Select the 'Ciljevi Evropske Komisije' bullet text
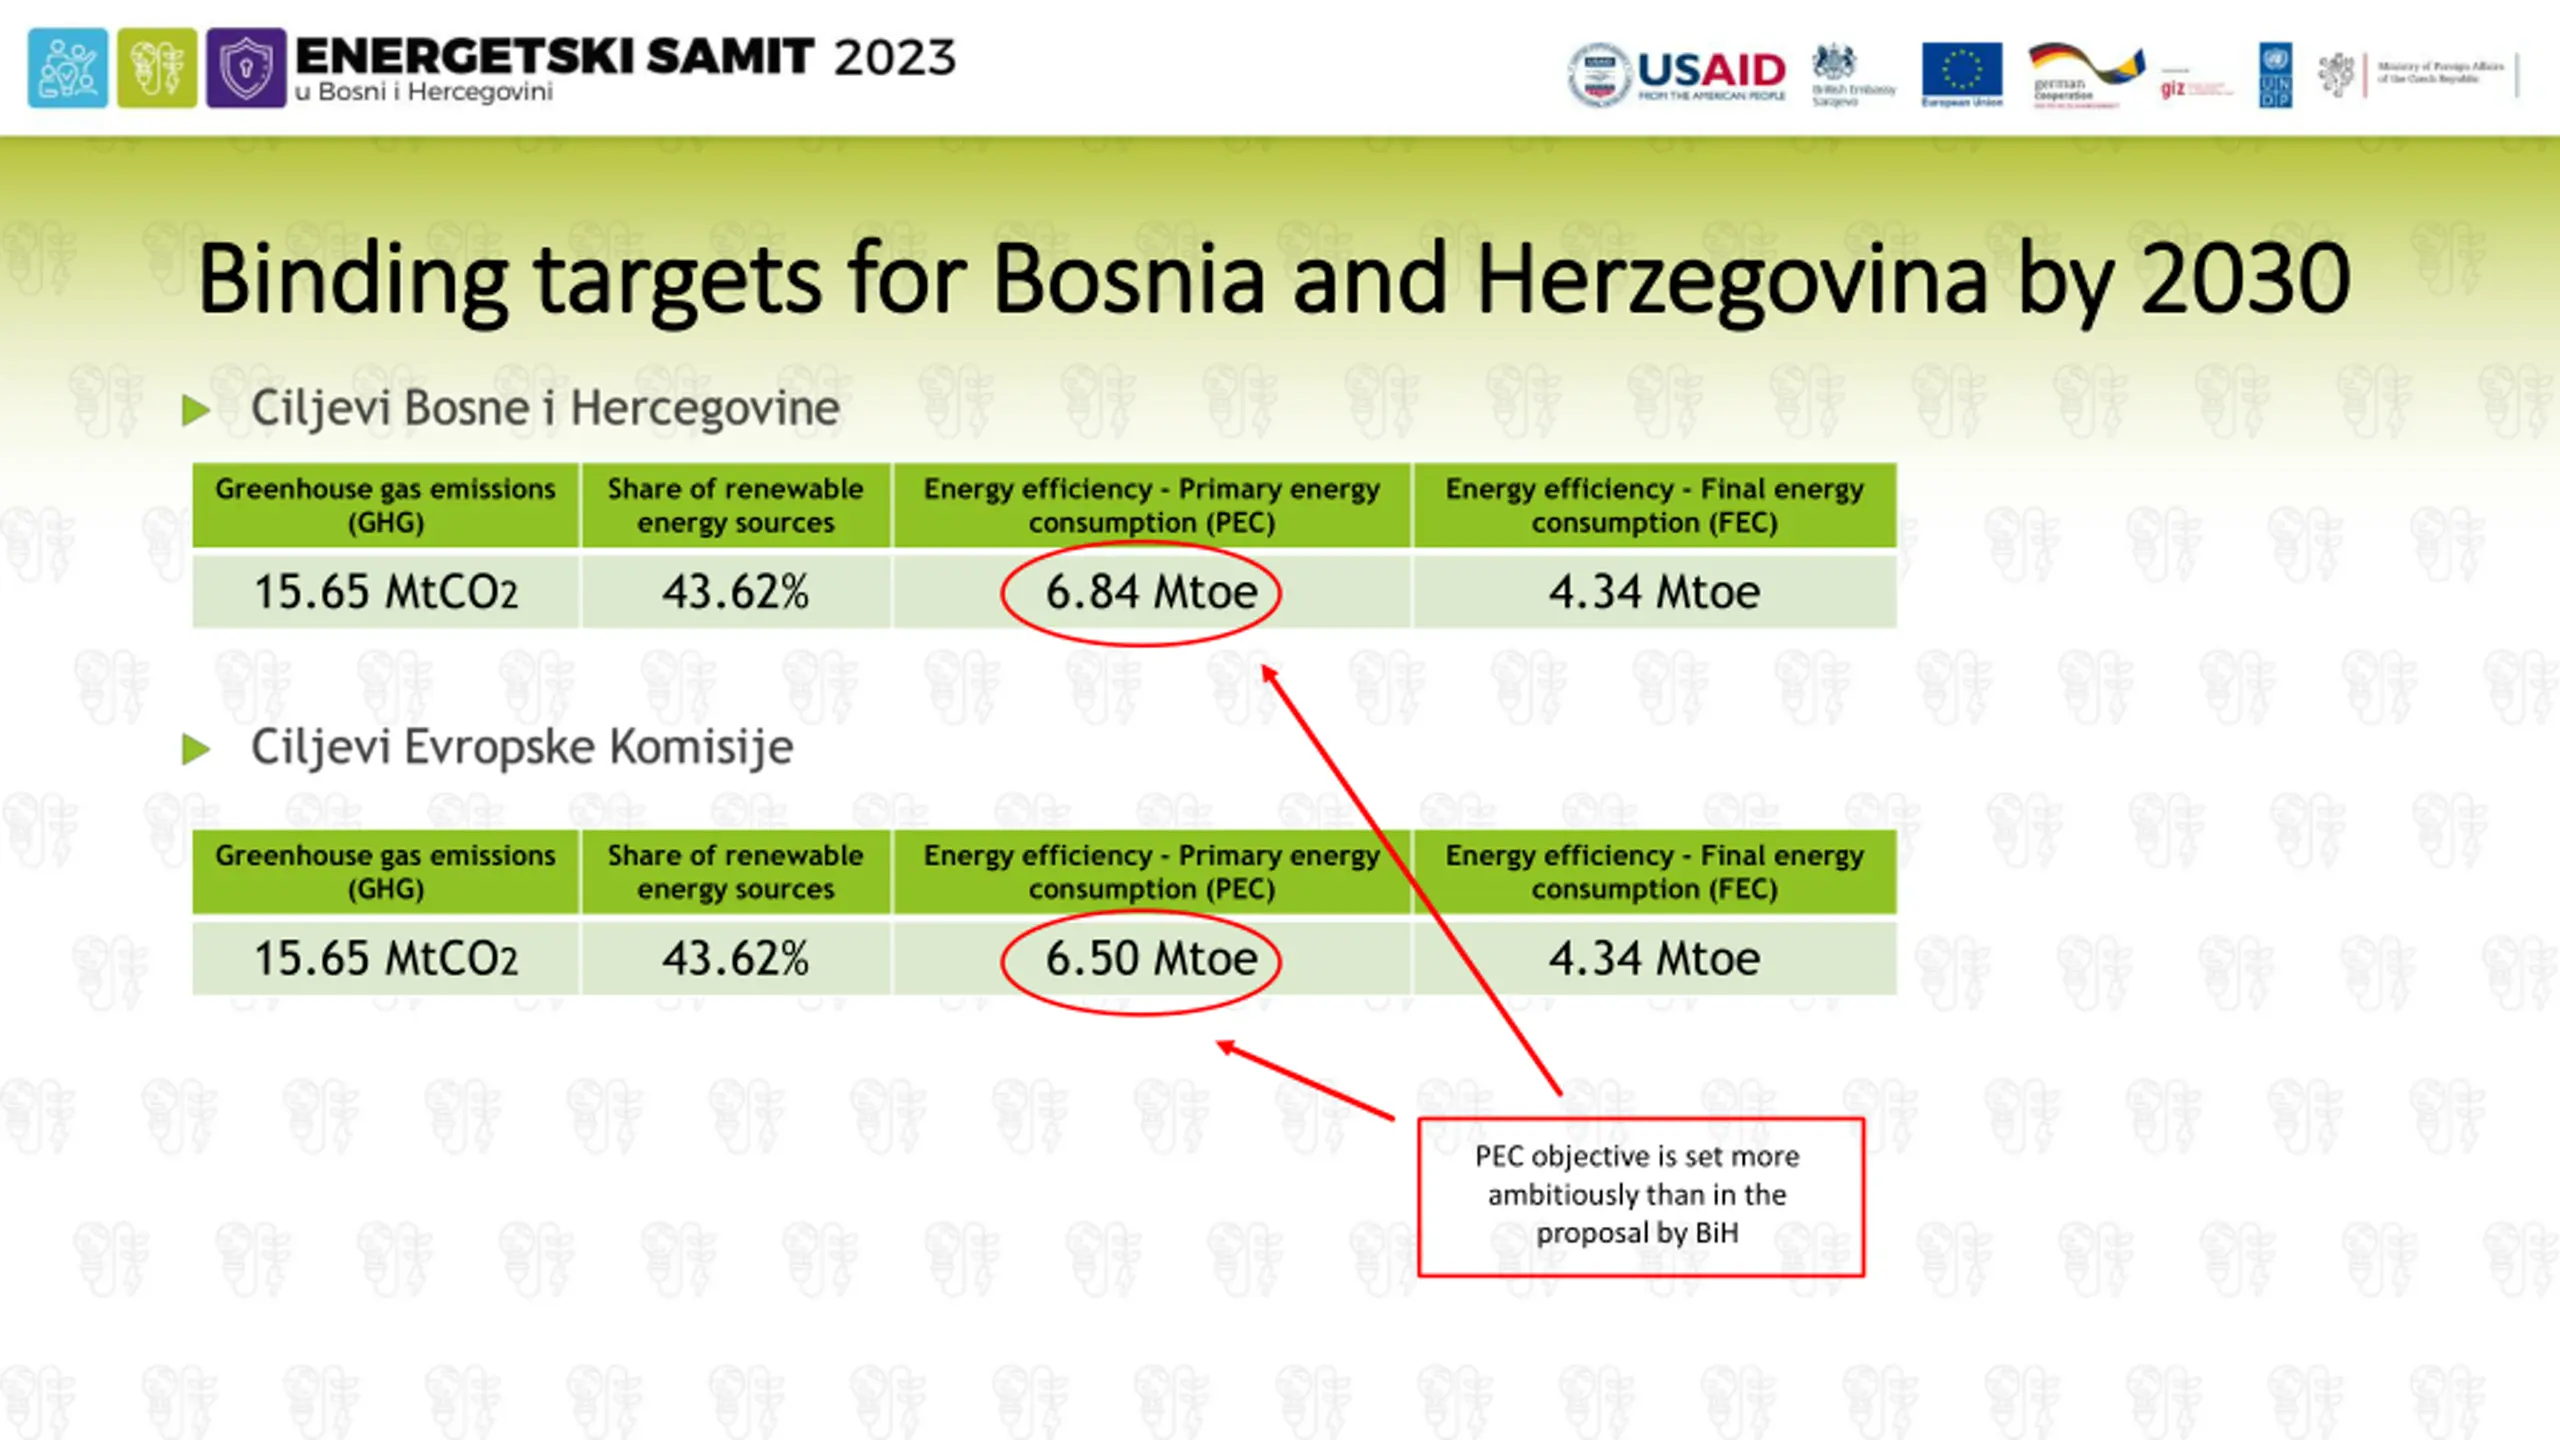The image size is (2560, 1440). click(522, 747)
